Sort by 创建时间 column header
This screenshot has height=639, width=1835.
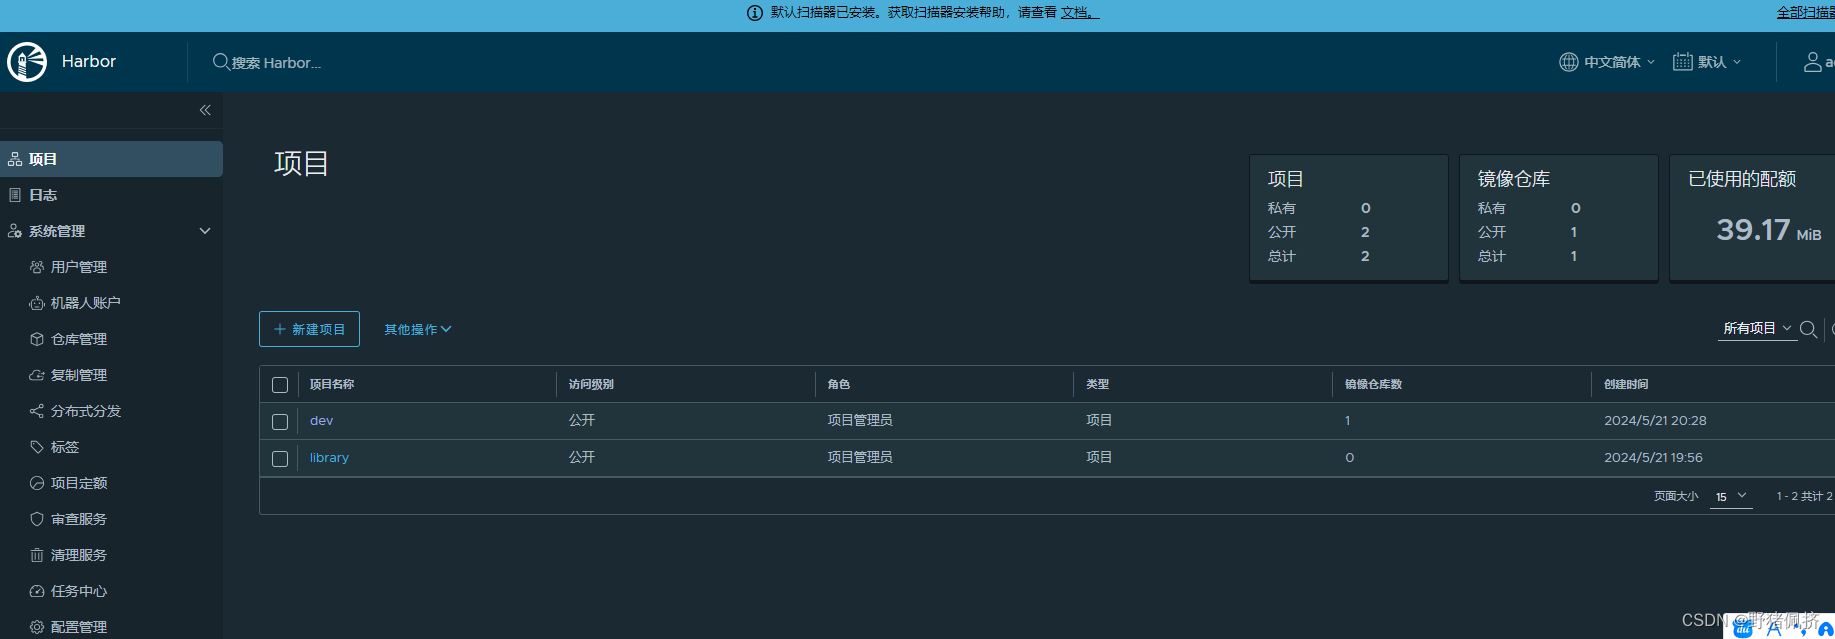1626,384
